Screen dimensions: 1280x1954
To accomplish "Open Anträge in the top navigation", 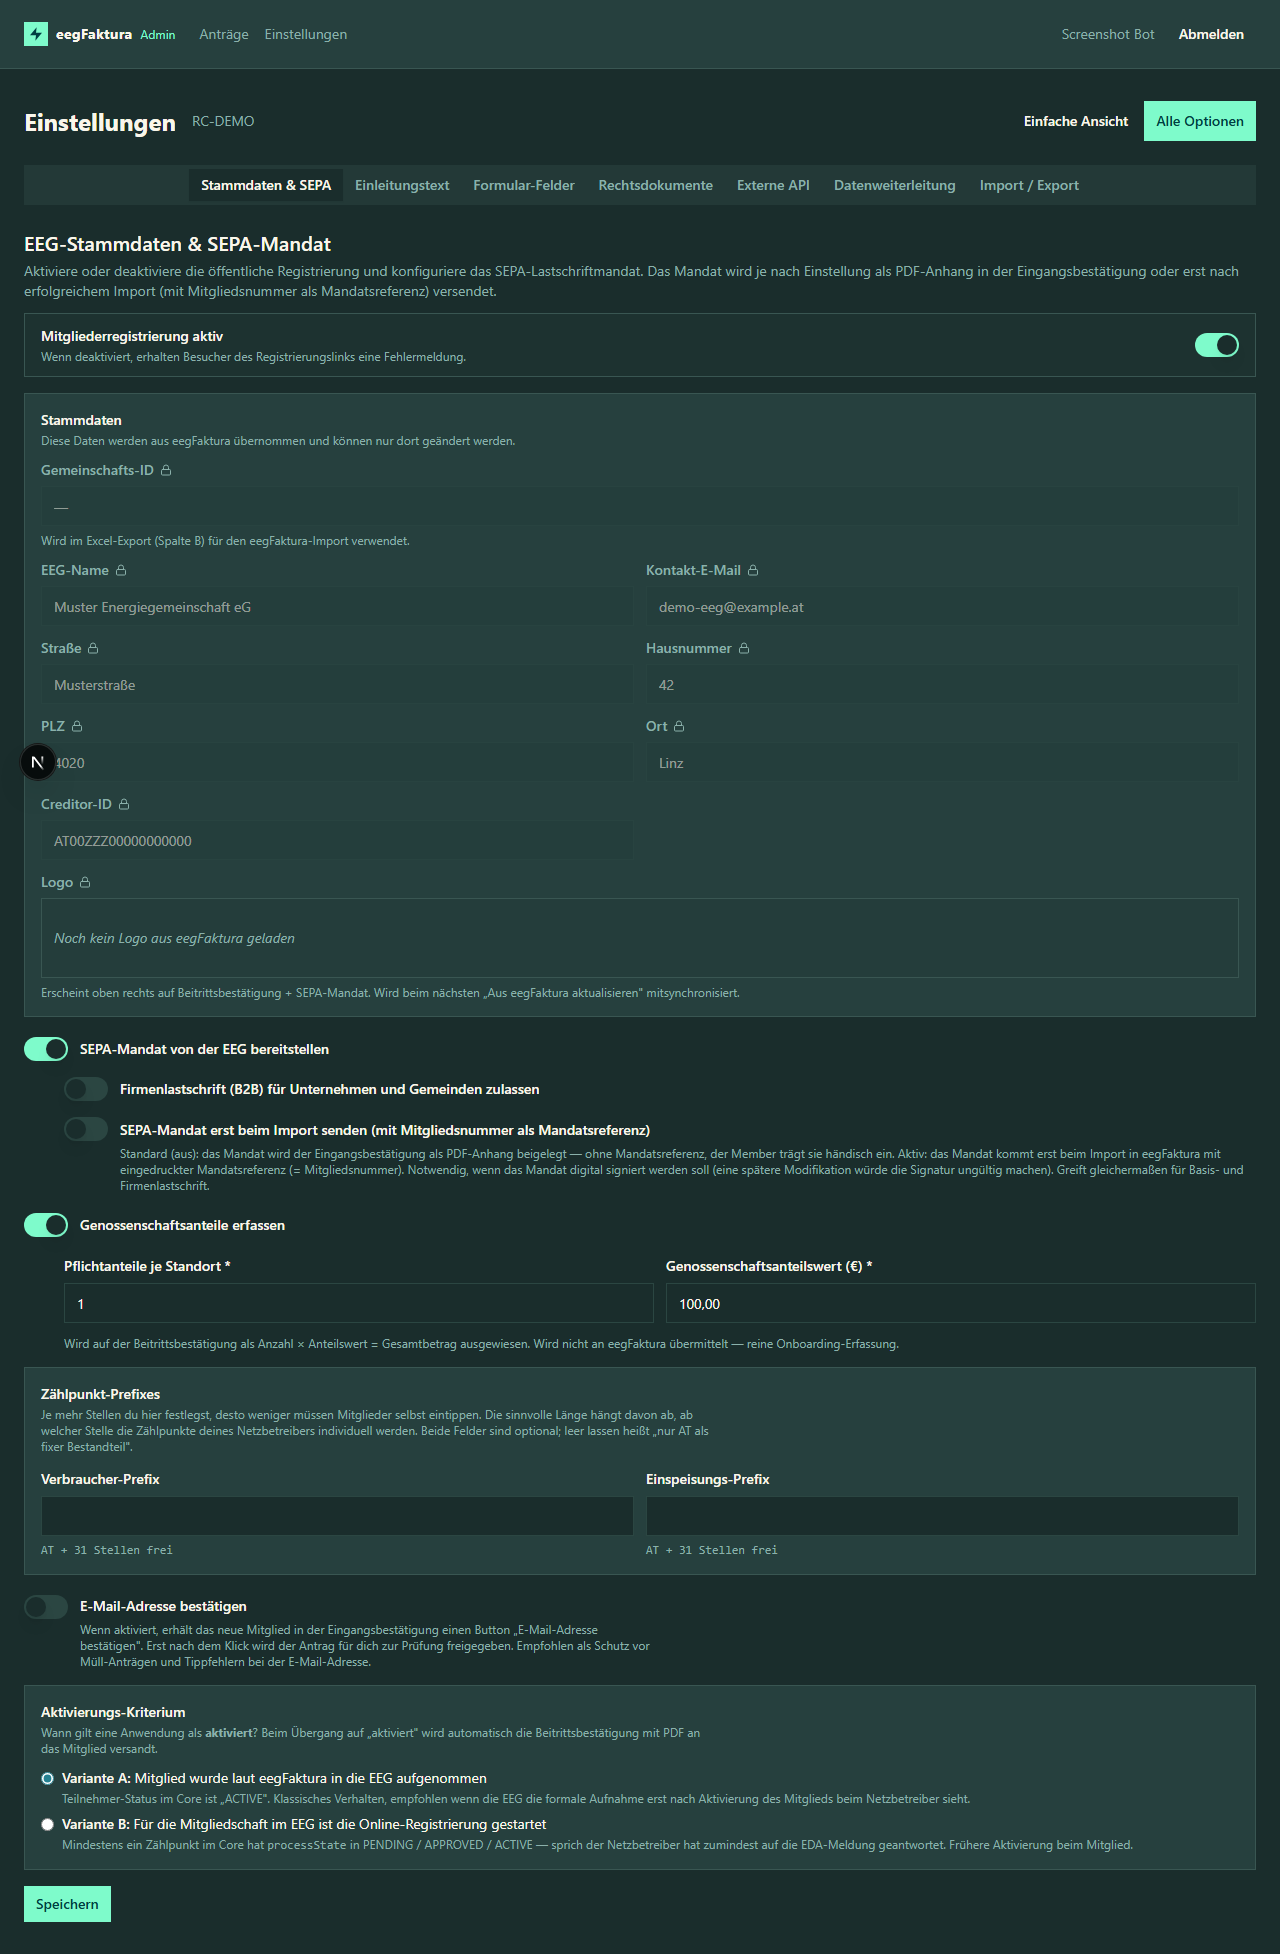I will (x=224, y=34).
